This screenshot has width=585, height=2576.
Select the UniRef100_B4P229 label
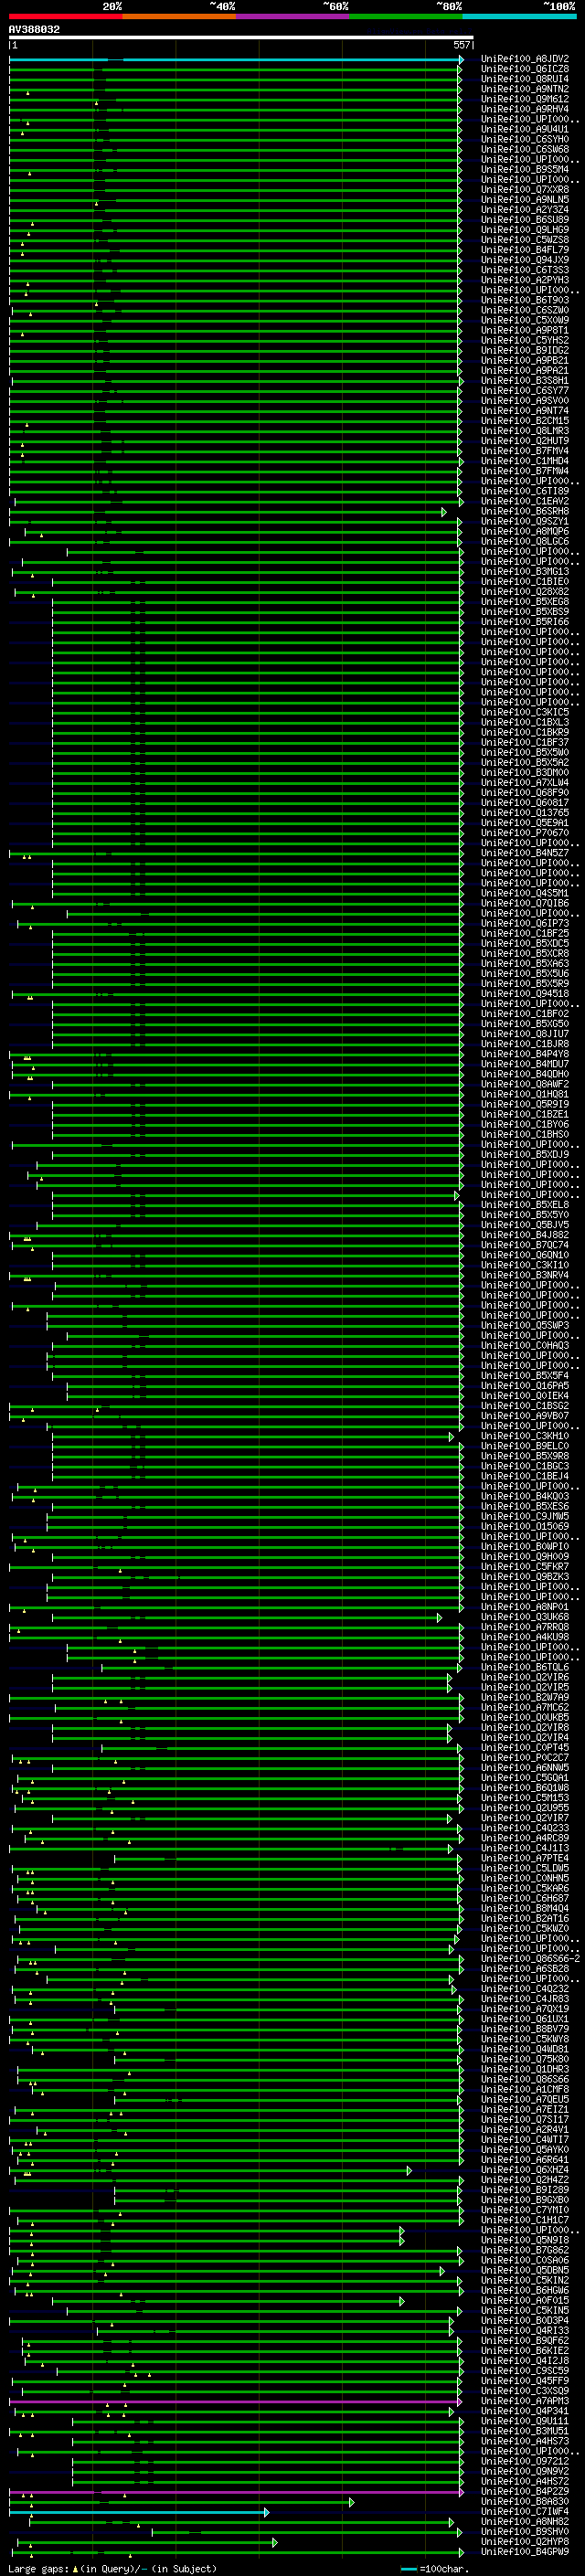coord(525,2491)
